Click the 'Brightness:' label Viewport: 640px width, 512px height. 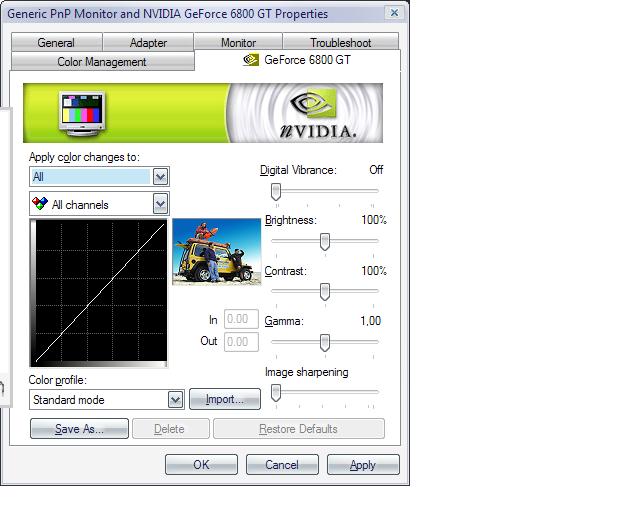(291, 220)
